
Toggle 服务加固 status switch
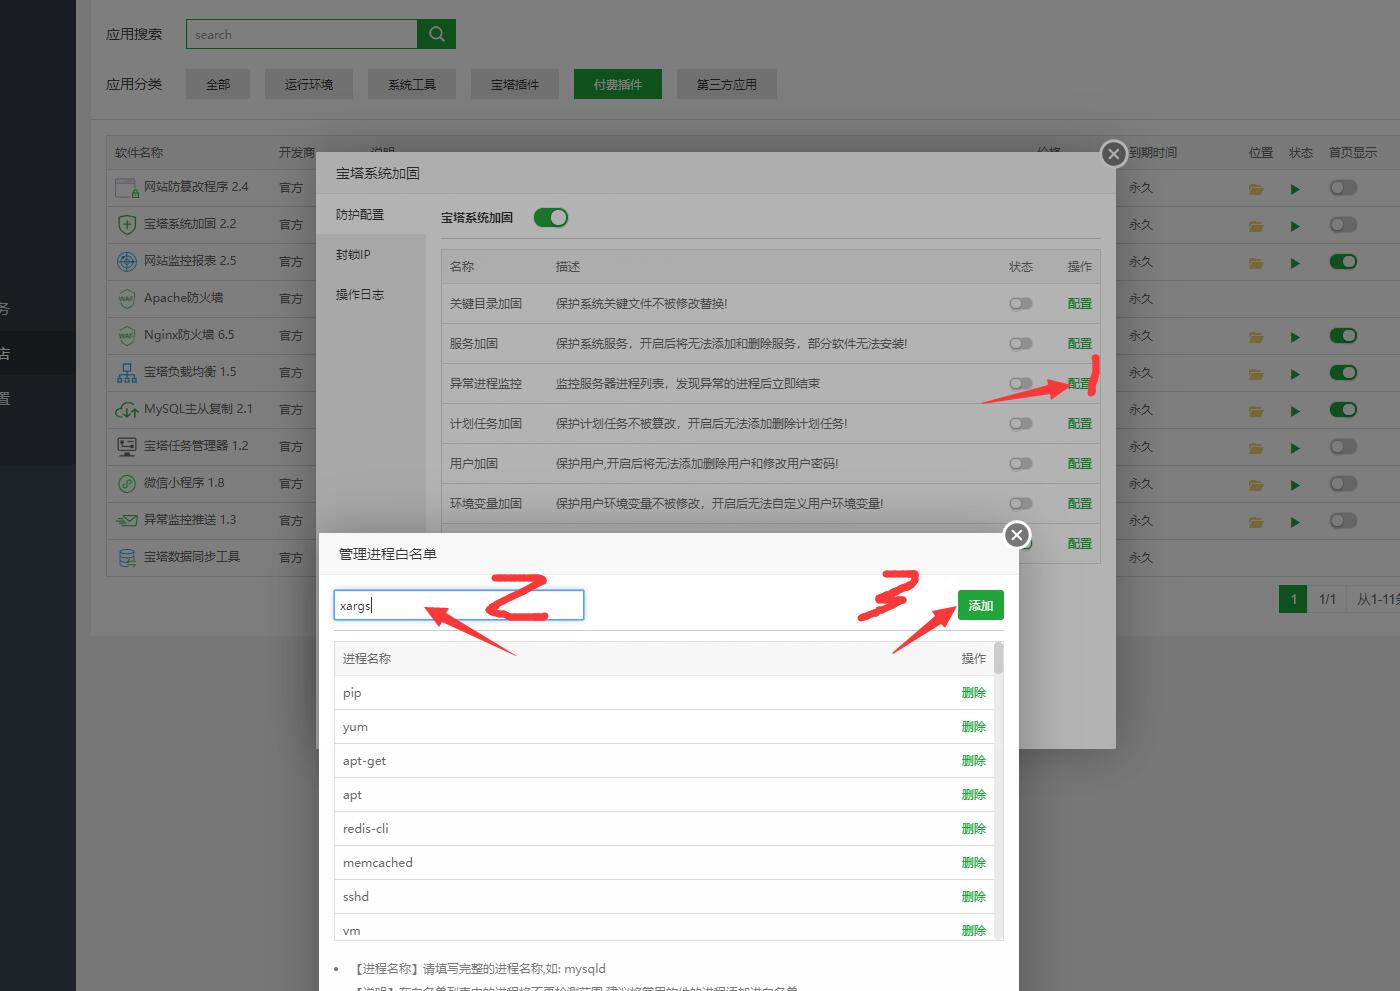[1021, 343]
